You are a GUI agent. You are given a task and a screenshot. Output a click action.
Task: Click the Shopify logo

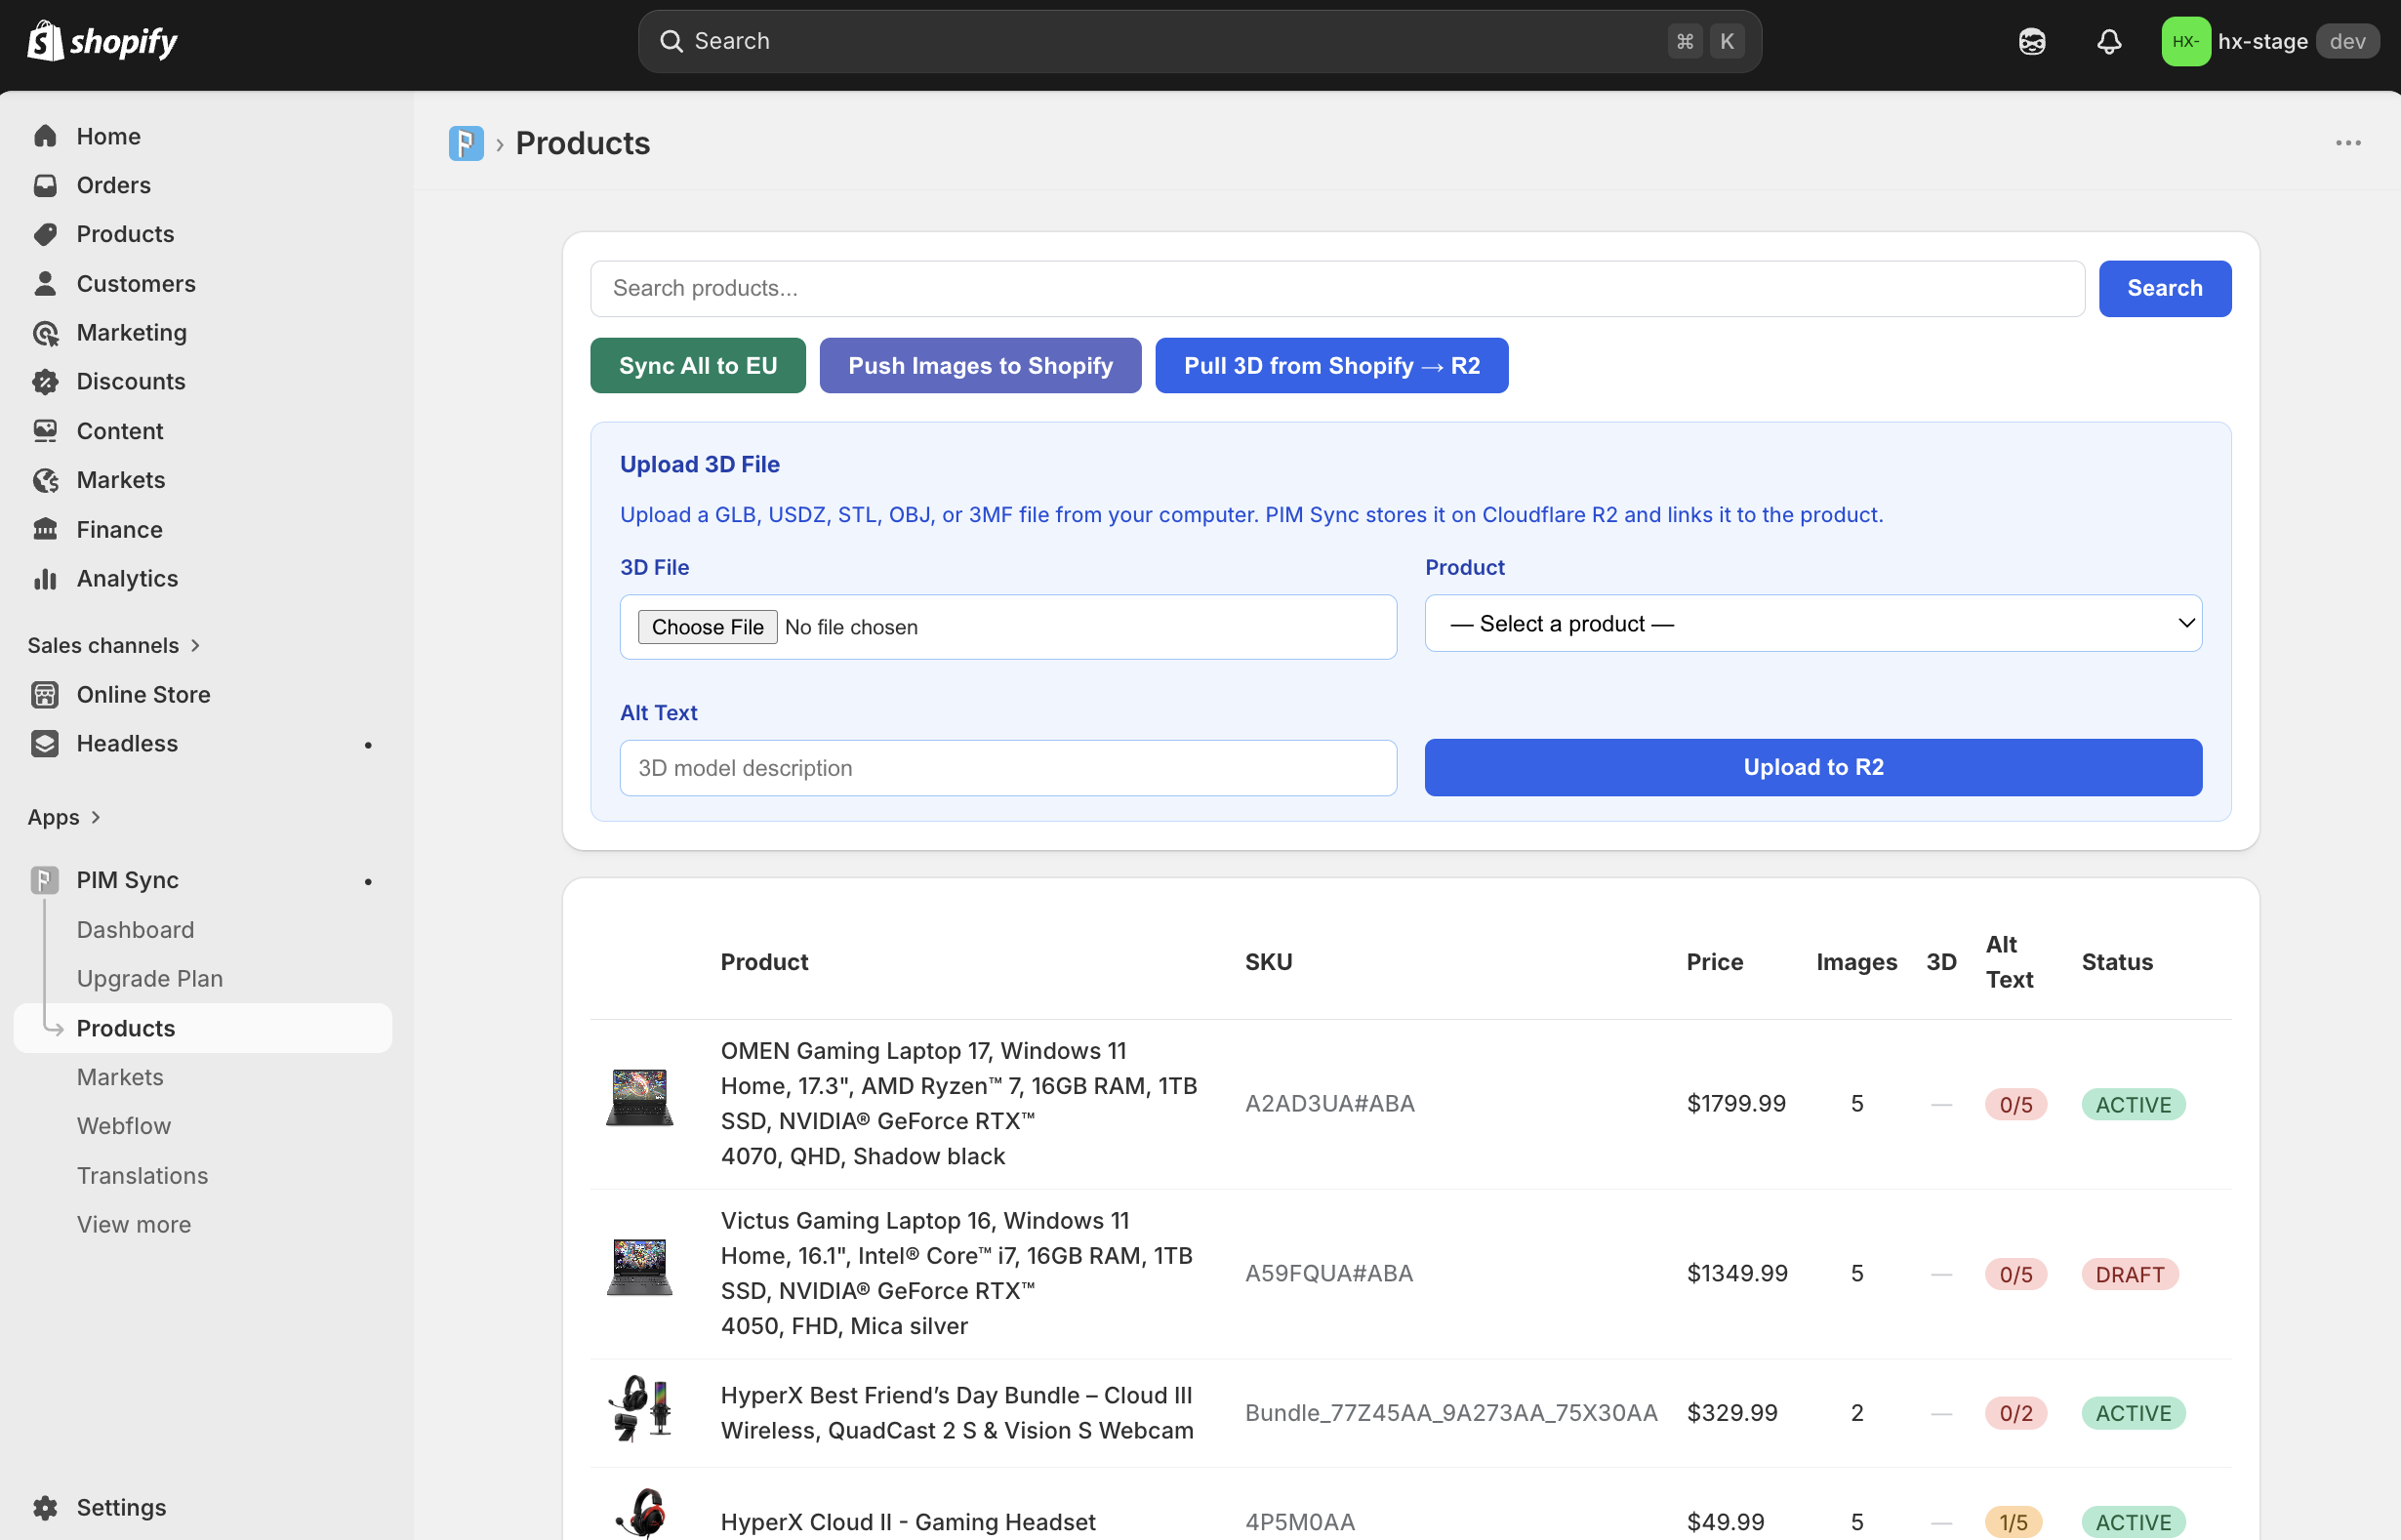[102, 41]
